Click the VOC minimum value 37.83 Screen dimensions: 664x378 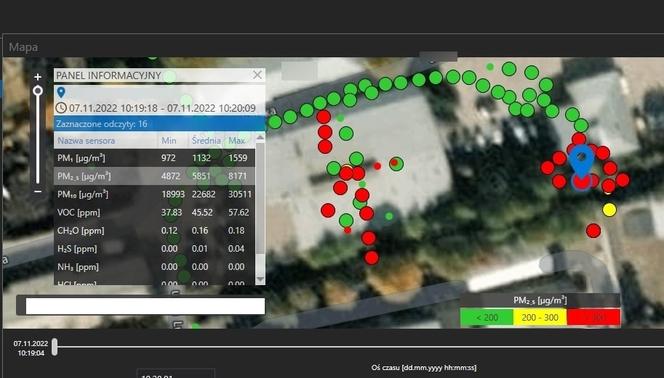[x=172, y=212]
